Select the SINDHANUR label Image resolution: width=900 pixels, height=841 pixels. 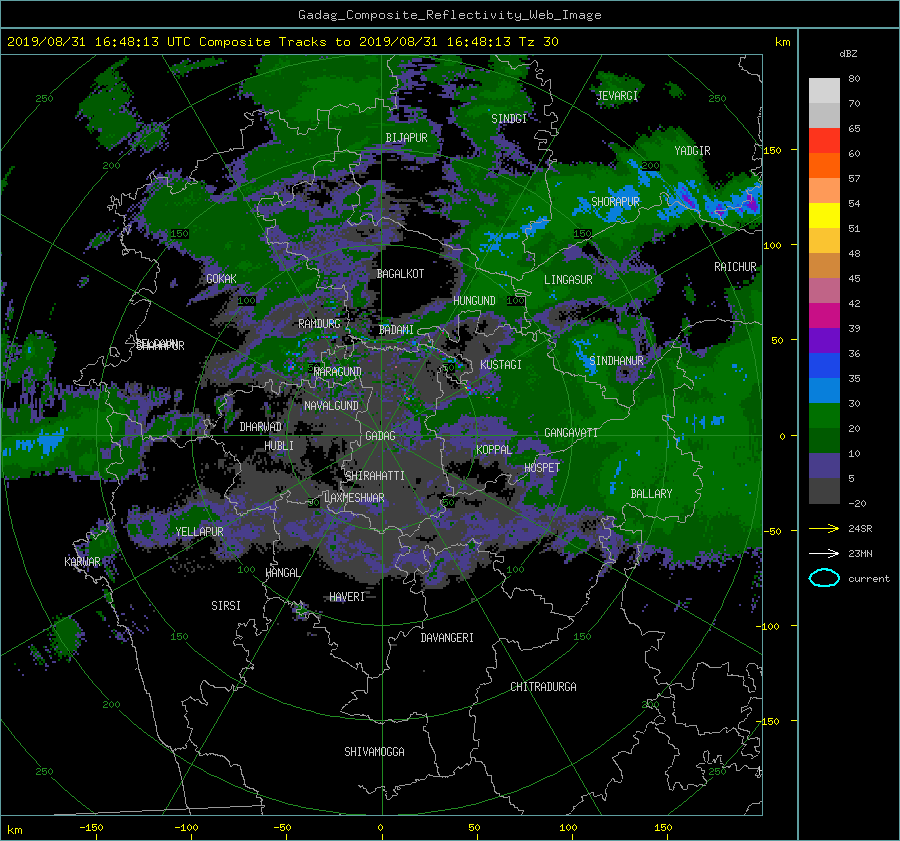click(616, 361)
